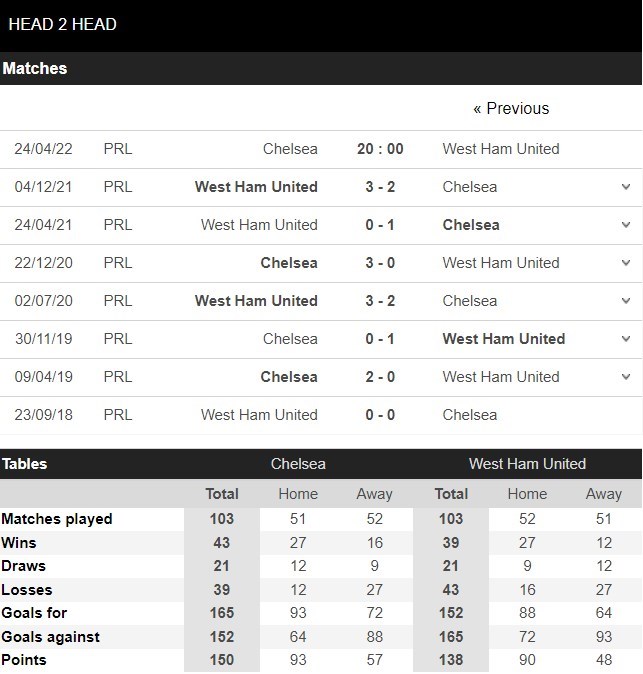Open the 22/12/20 3 - 0 score
643x674 pixels.
click(x=380, y=263)
